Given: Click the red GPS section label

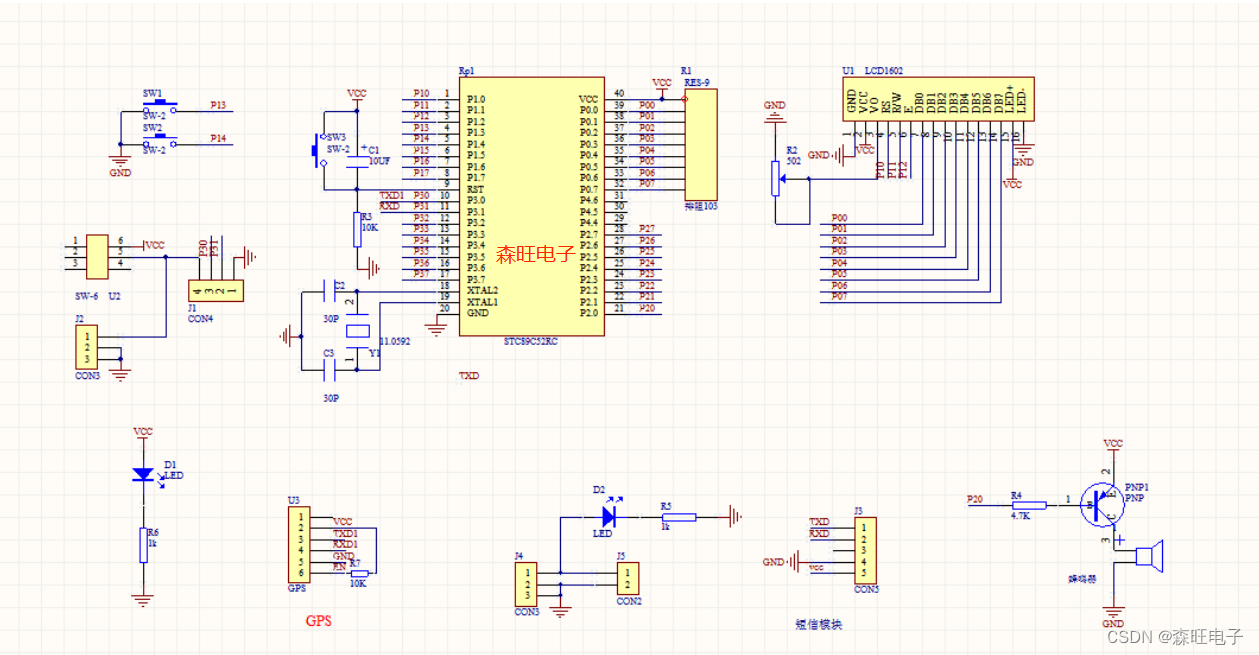Looking at the screenshot, I should pos(318,621).
